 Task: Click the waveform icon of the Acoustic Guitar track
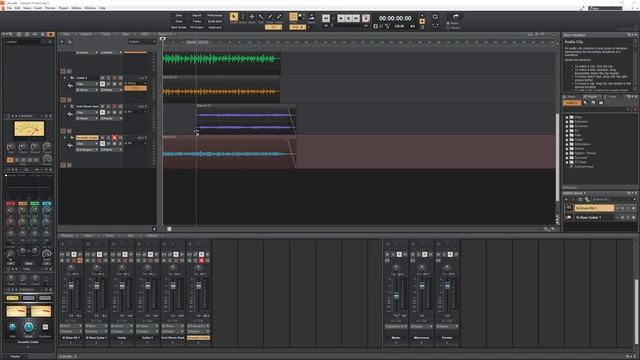[x=70, y=145]
